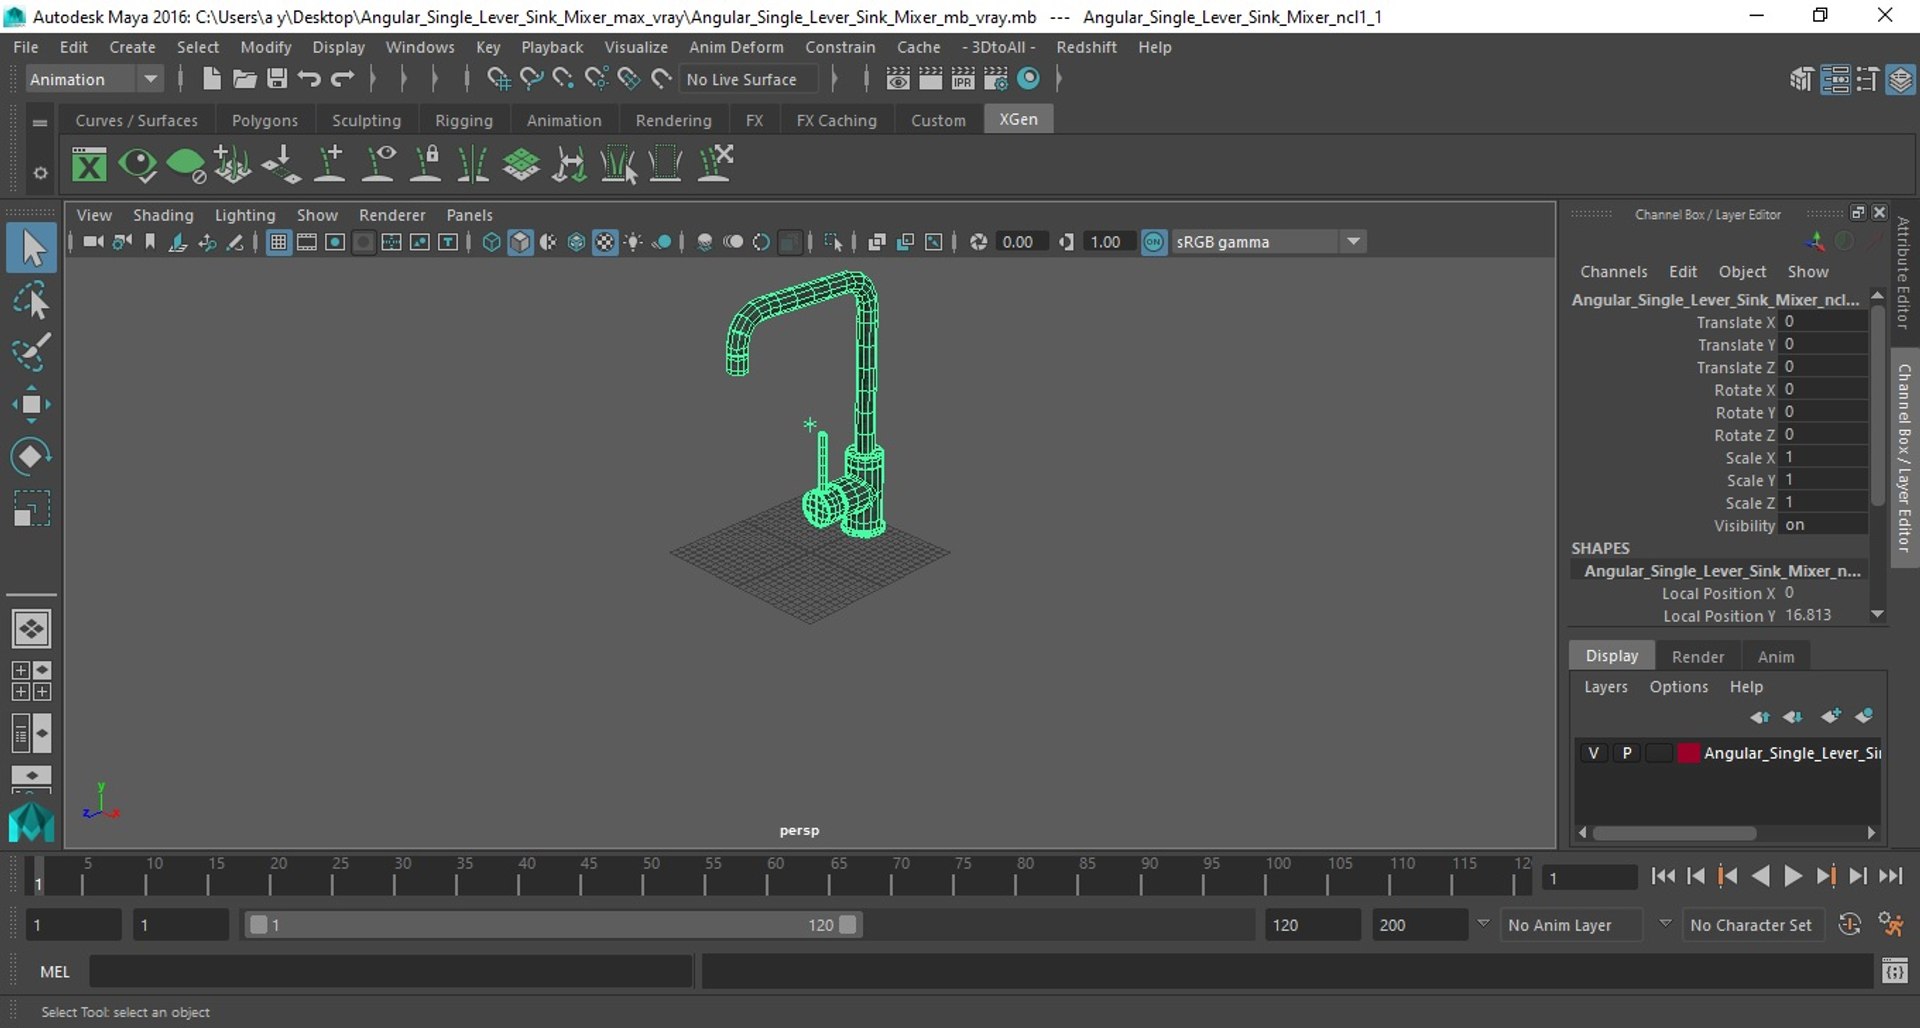
Task: Click frame 60 on the time slider
Action: pos(768,877)
